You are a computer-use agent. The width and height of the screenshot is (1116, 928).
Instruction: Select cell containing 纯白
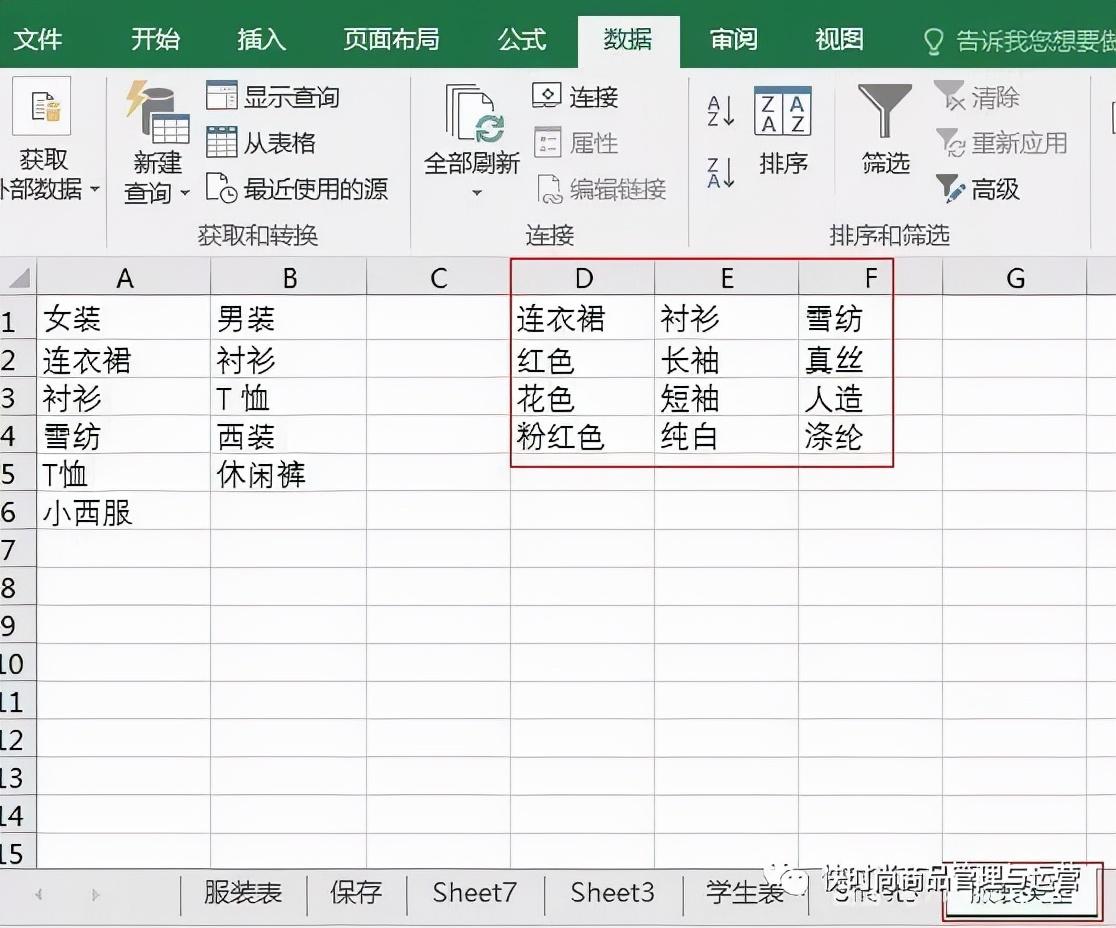[727, 436]
